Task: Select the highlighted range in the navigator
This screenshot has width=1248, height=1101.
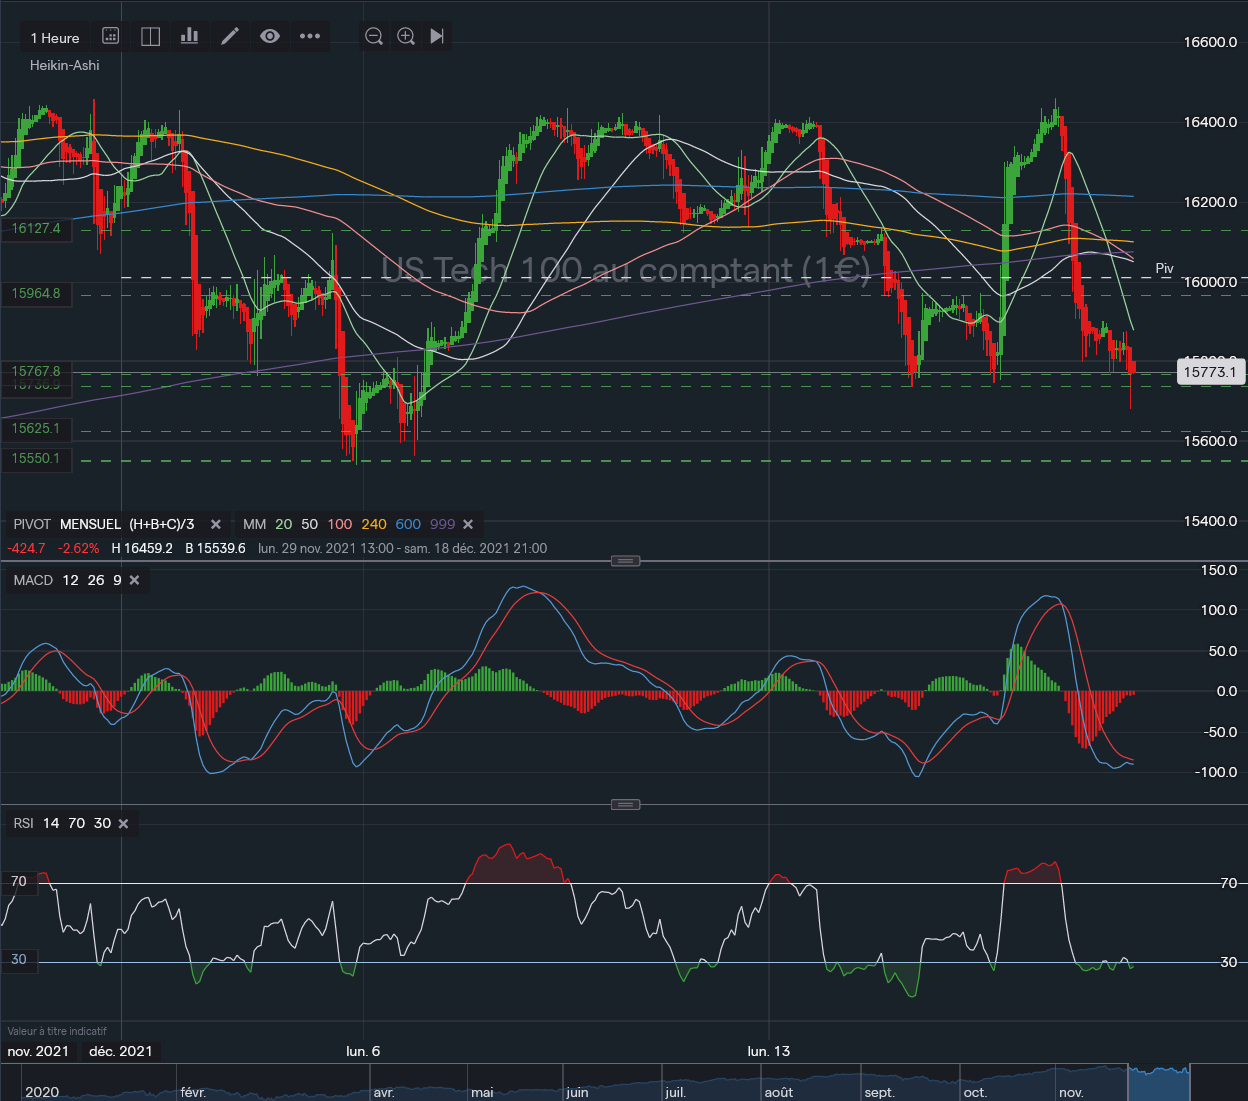Action: coord(1159,1083)
